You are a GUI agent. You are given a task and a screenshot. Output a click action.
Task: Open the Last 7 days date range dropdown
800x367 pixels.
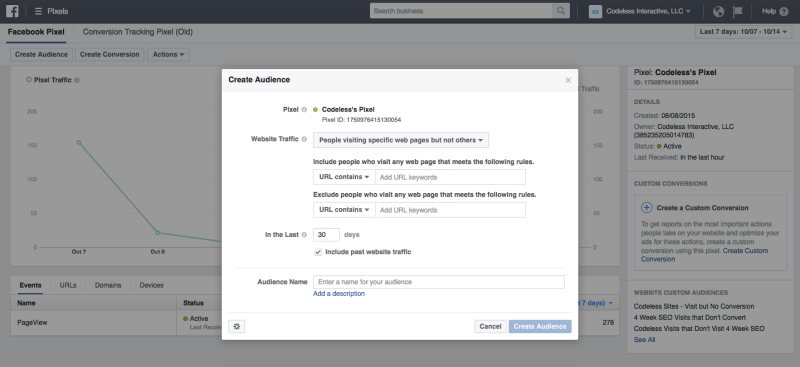(x=744, y=32)
